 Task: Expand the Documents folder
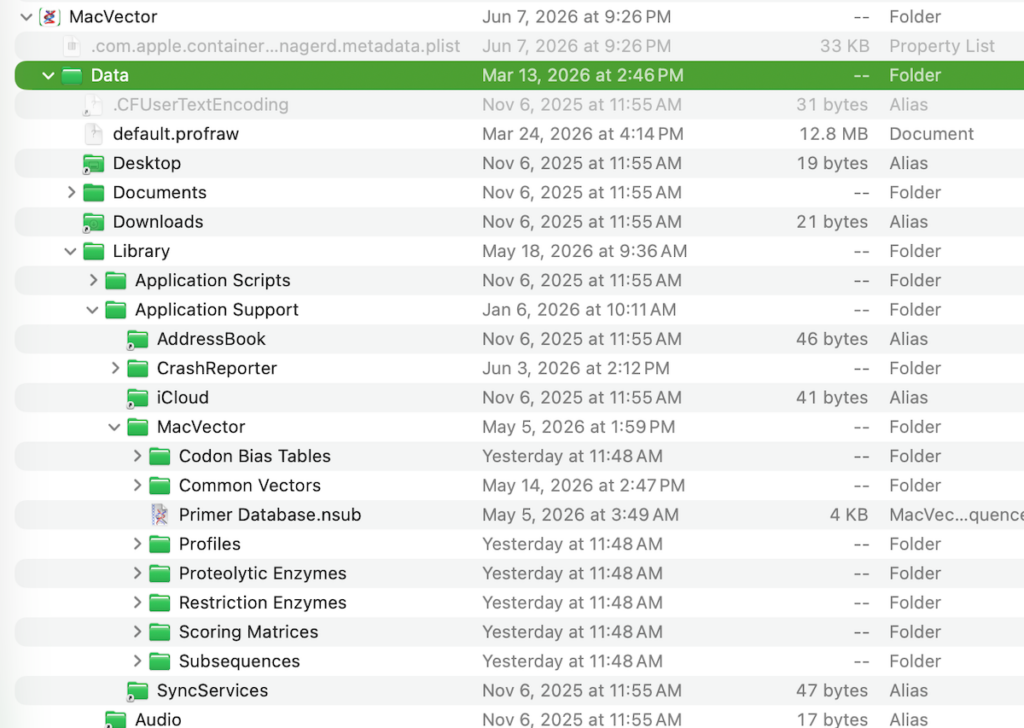pos(71,193)
